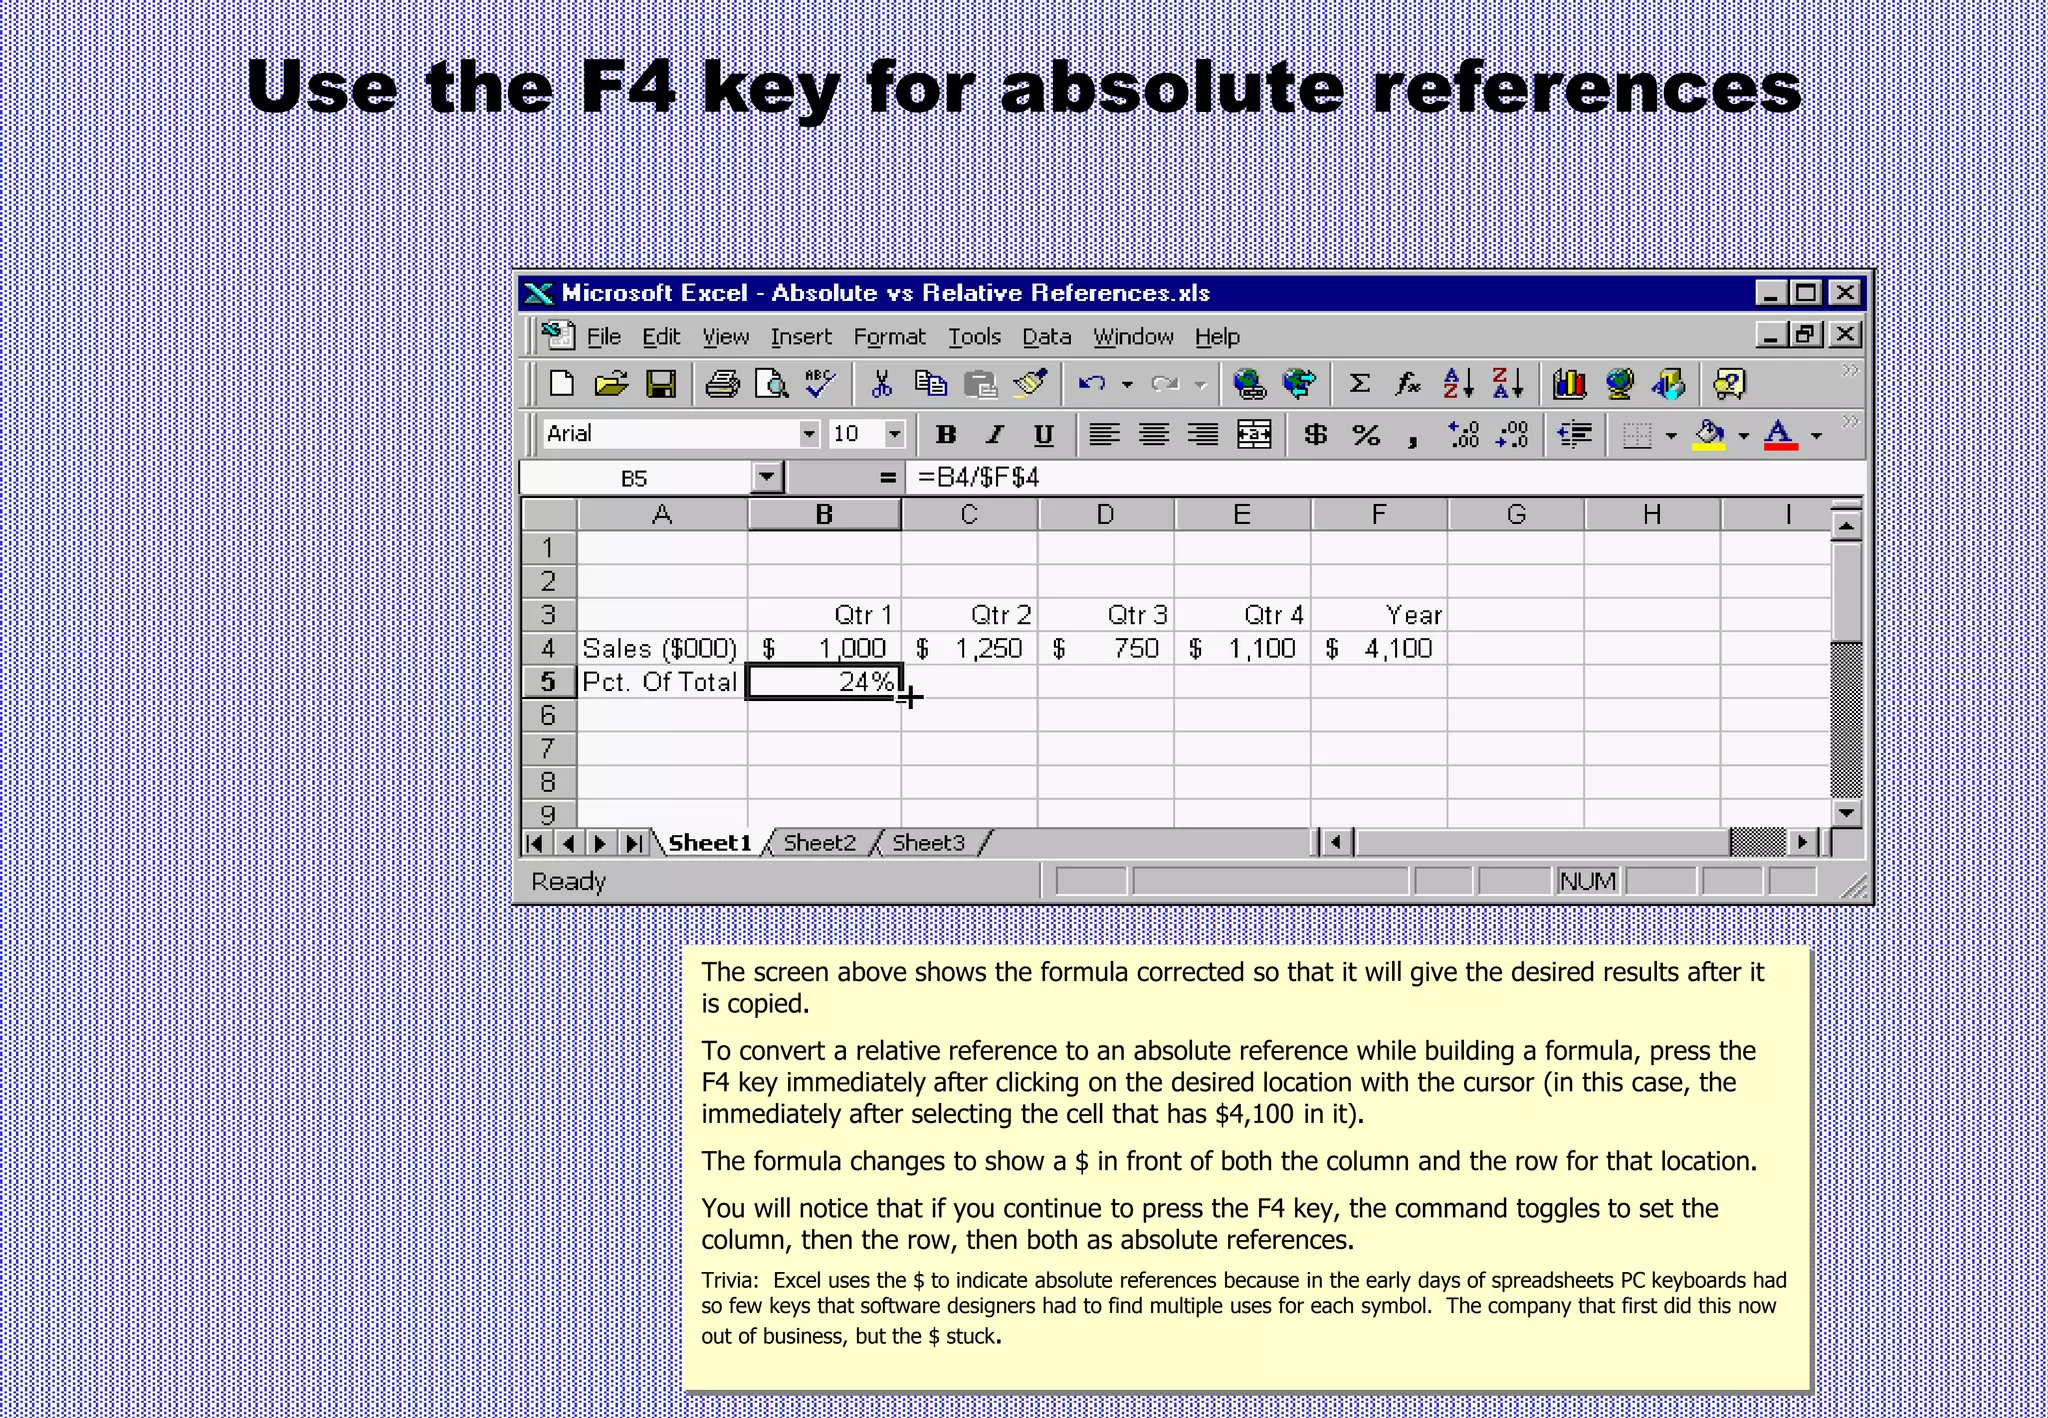2048x1418 pixels.
Task: Open the font size dropdown arrow
Action: click(894, 434)
